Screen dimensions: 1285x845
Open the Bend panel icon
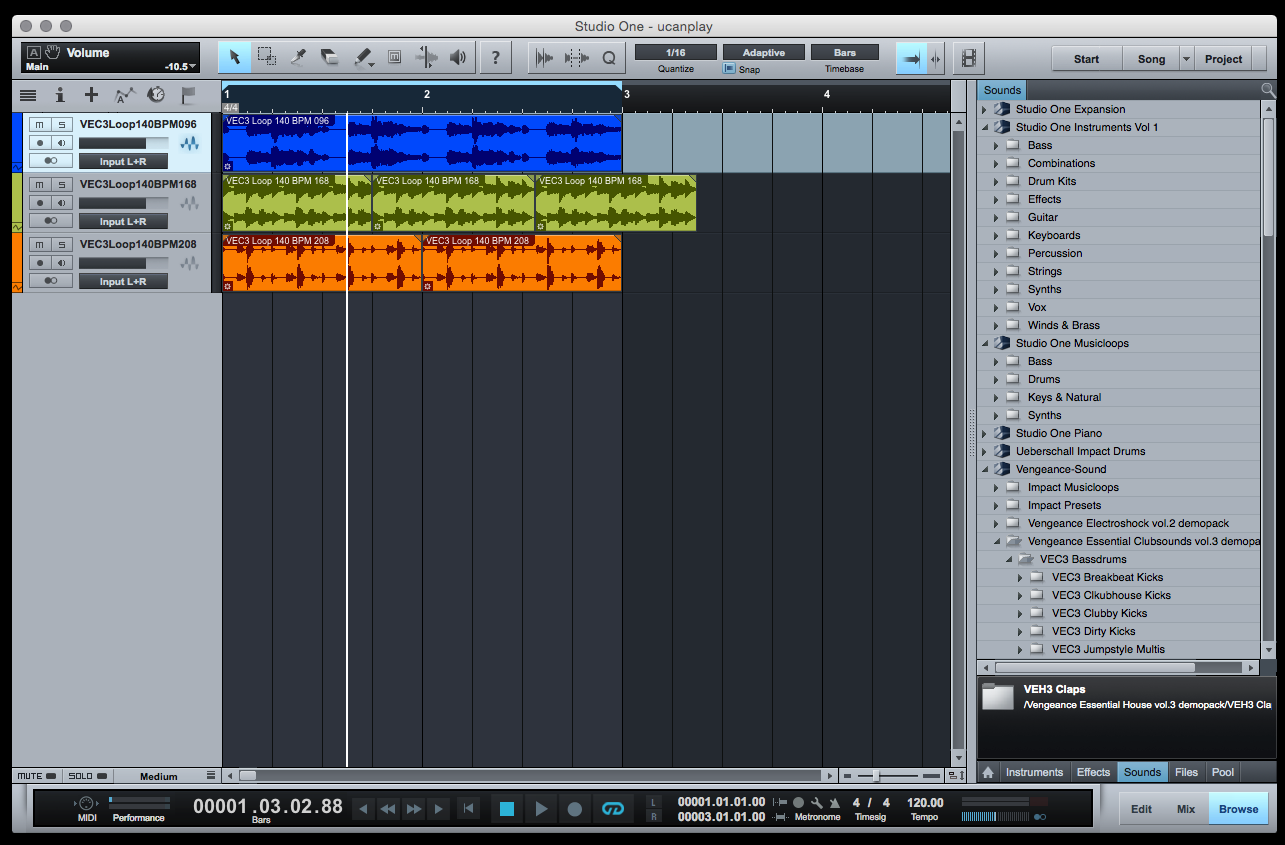pos(577,58)
